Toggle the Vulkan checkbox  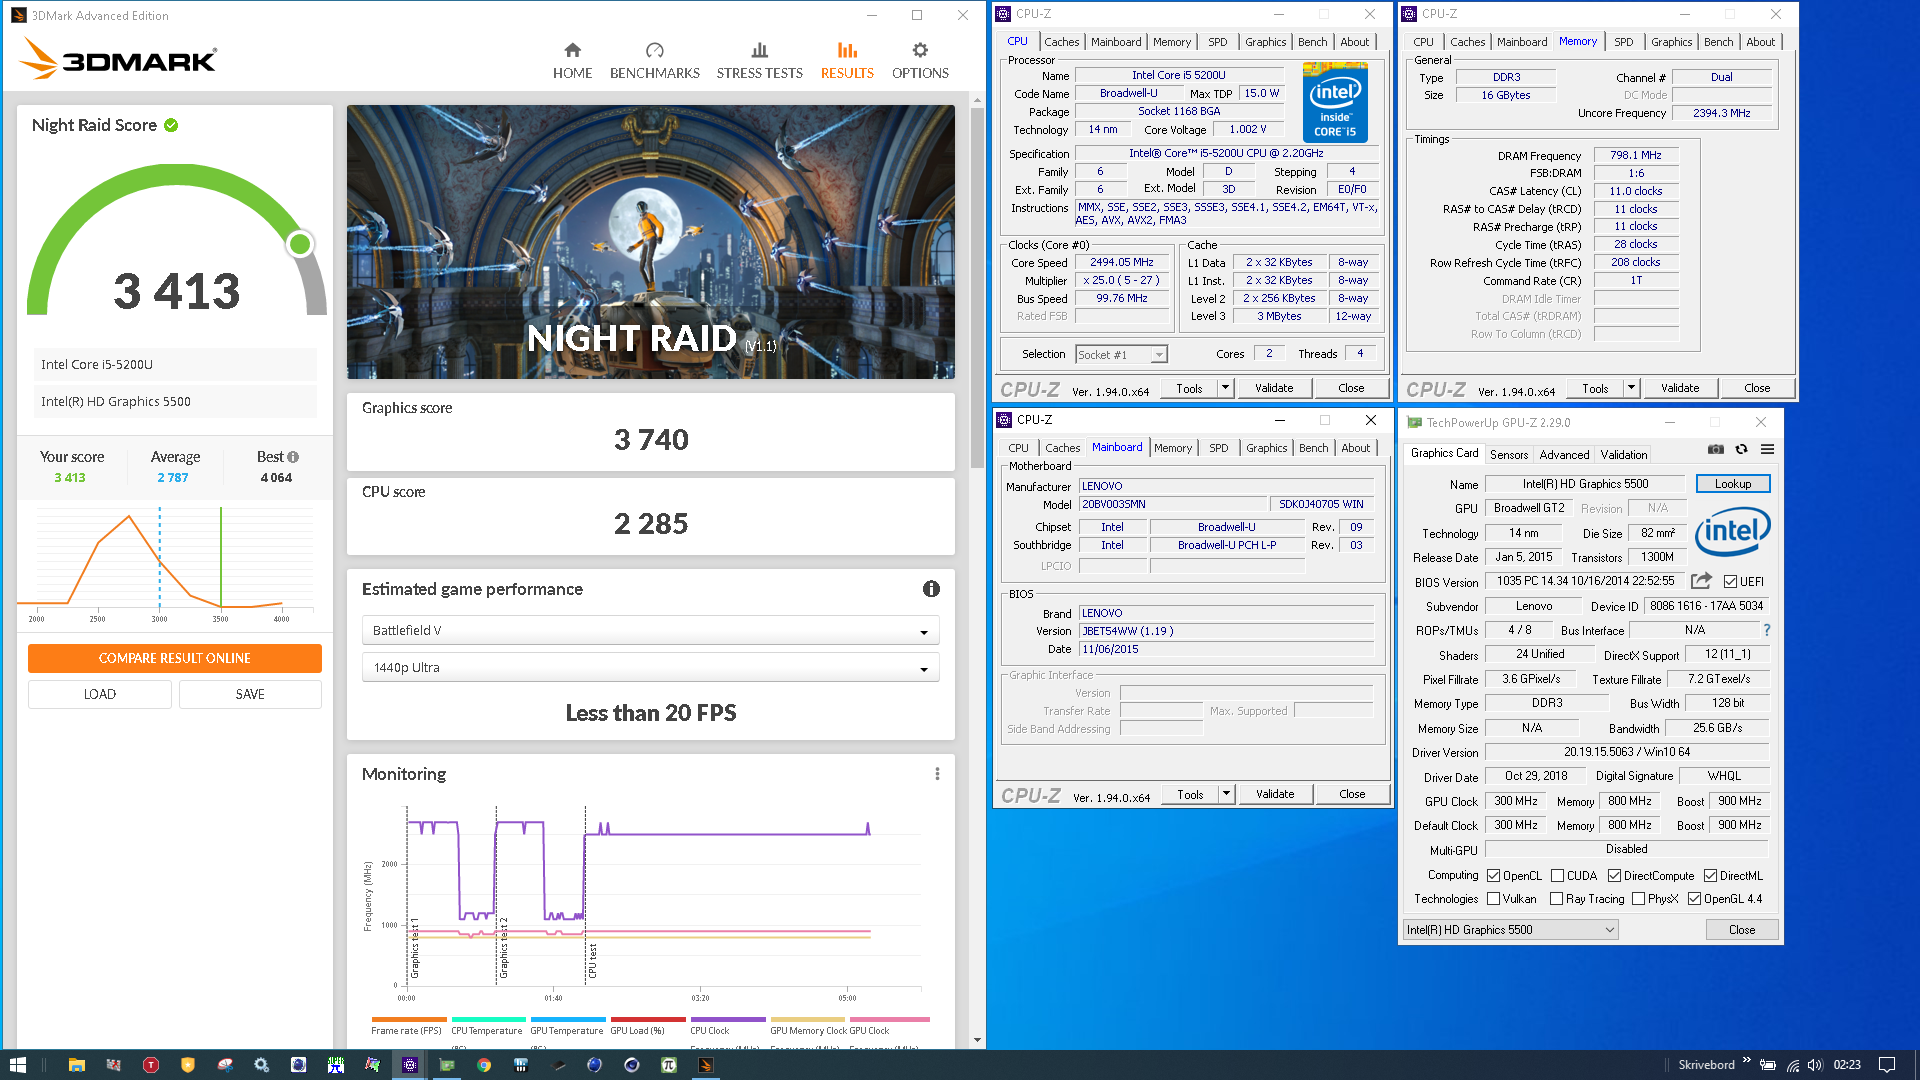coord(1493,899)
